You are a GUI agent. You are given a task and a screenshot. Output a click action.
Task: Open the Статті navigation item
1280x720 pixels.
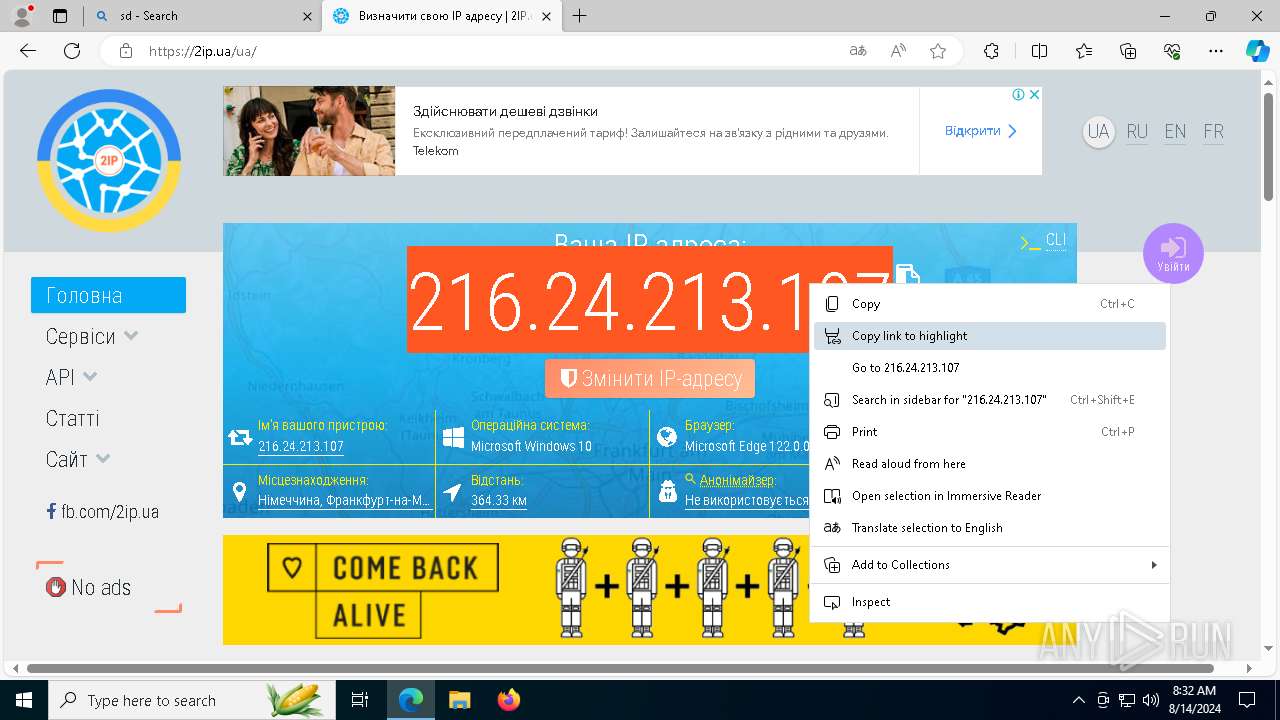(72, 419)
